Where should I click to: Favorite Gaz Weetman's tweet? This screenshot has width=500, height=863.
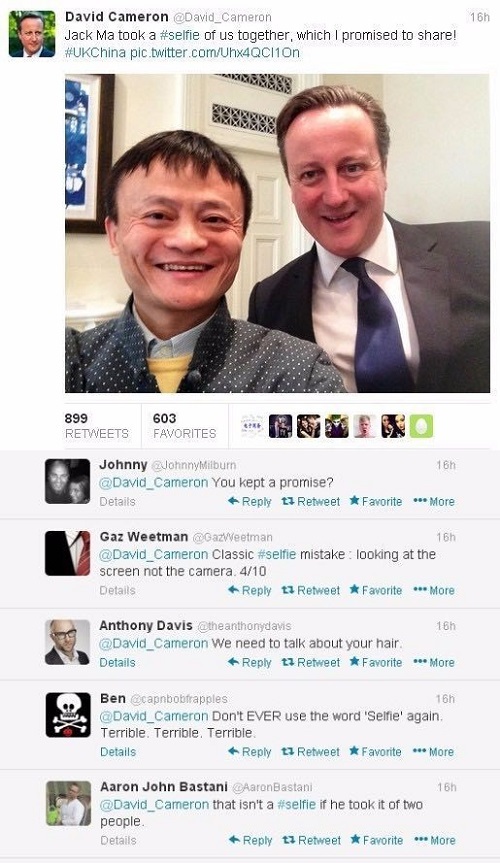376,590
